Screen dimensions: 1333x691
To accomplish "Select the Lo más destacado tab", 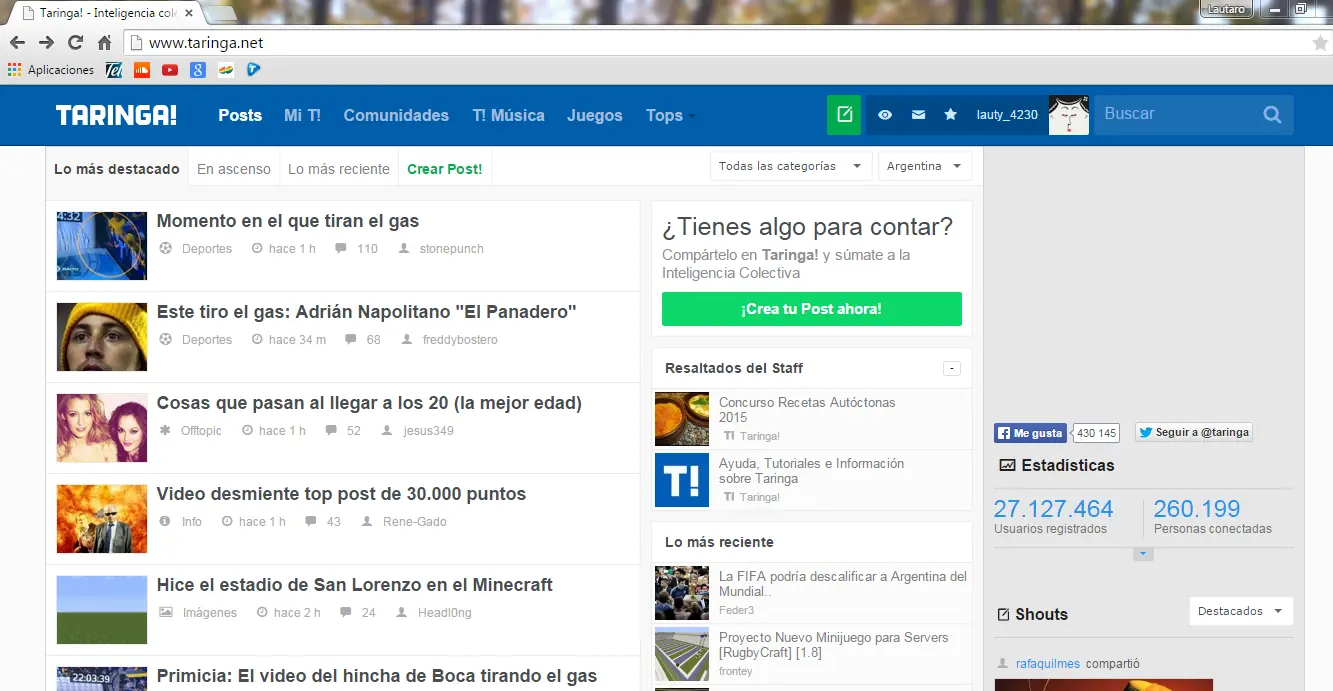I will (117, 169).
